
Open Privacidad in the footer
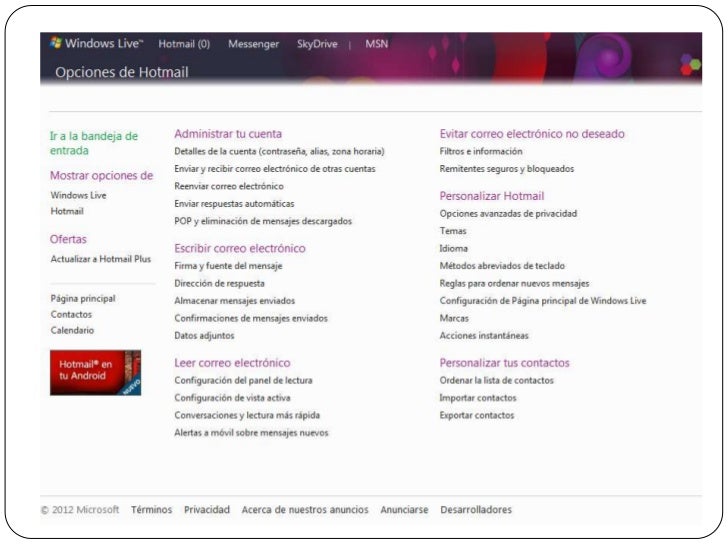click(x=207, y=510)
